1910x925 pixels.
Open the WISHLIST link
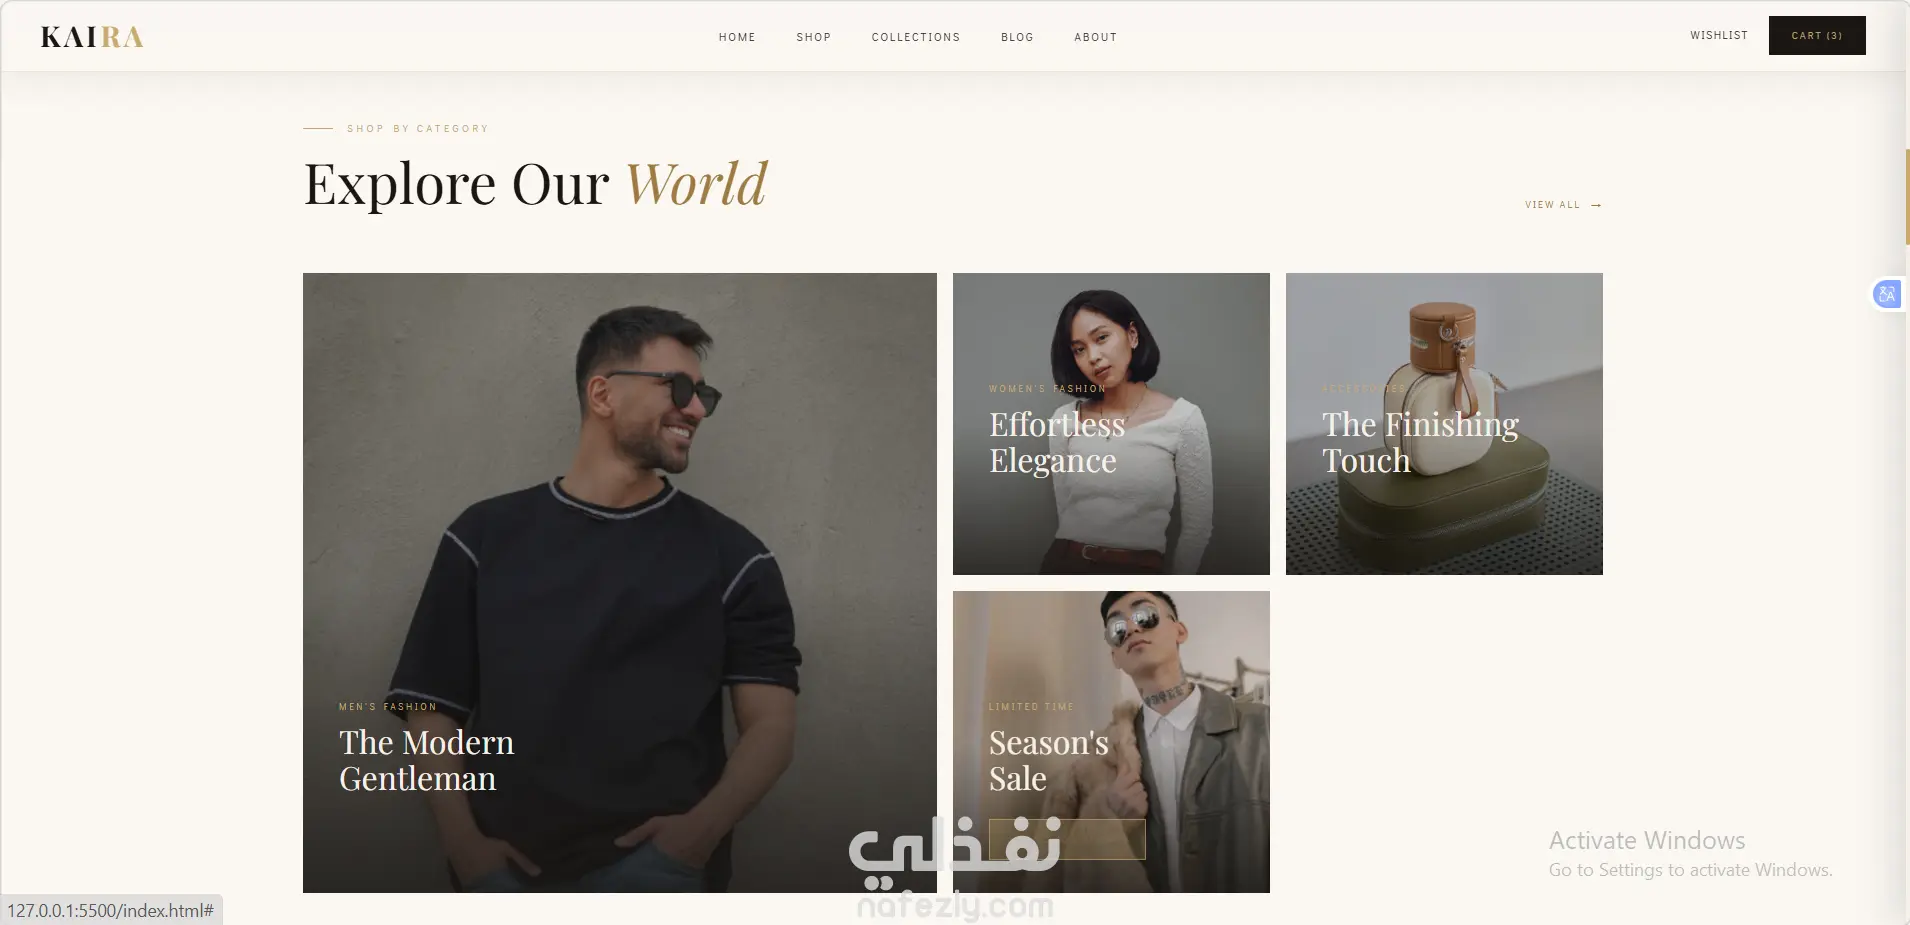coord(1719,35)
